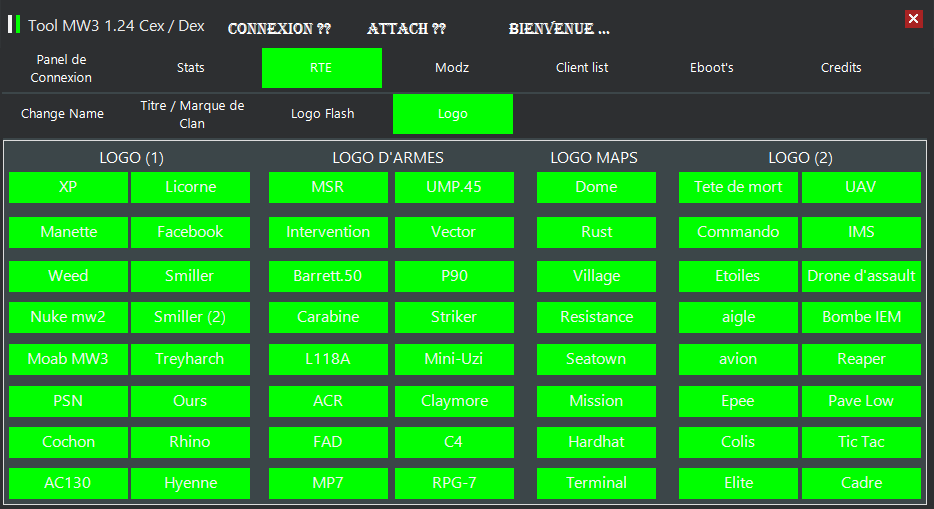Open the Client list tab
This screenshot has height=509, width=934.
(582, 68)
